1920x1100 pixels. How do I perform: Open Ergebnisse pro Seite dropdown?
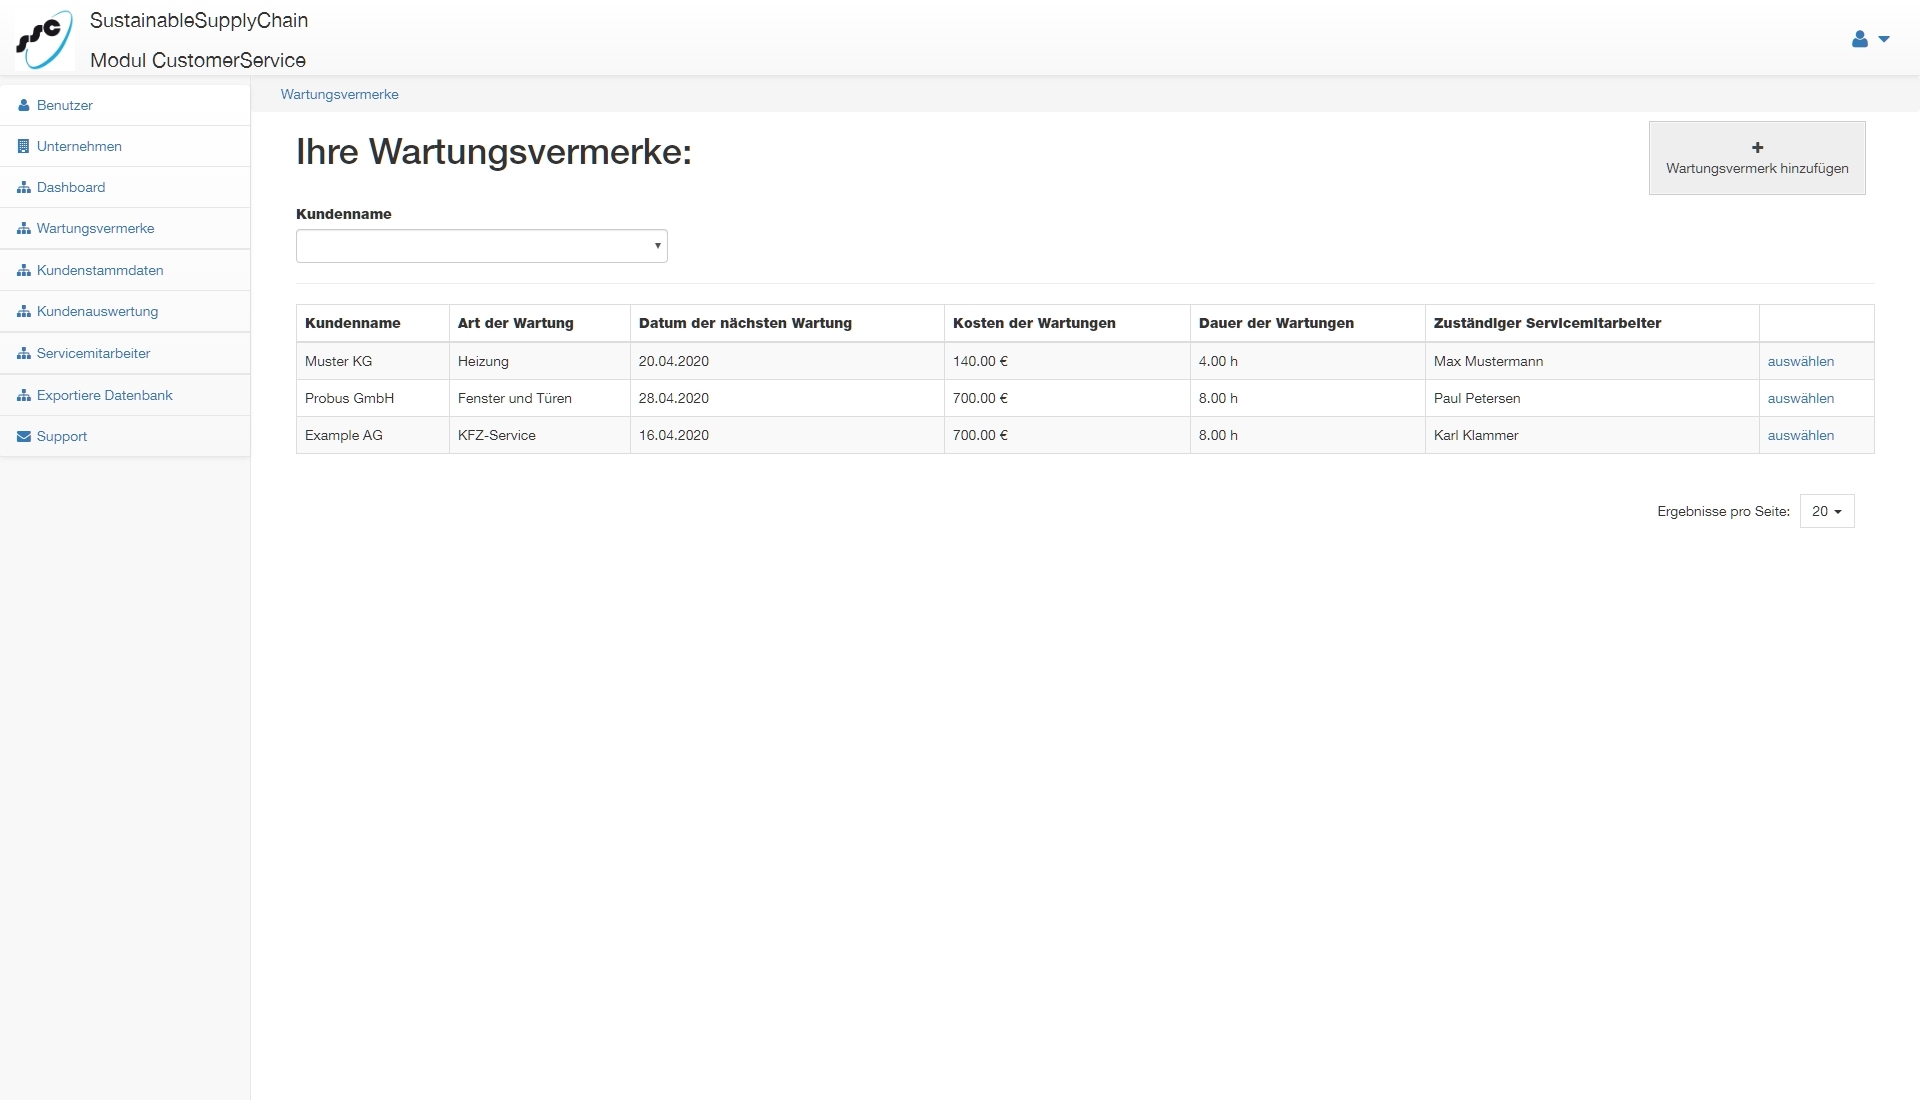pos(1826,511)
